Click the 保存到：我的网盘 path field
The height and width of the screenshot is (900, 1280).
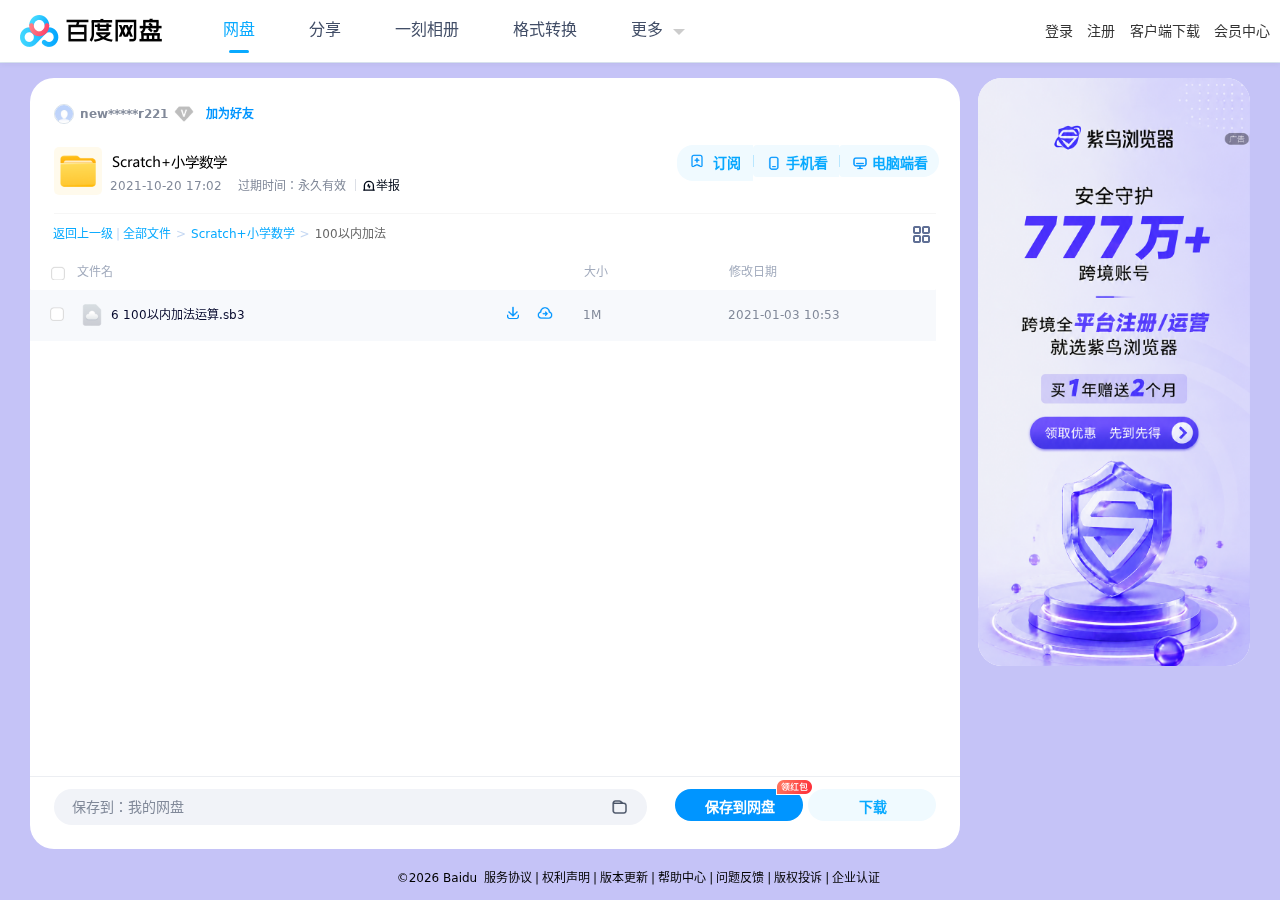[350, 807]
